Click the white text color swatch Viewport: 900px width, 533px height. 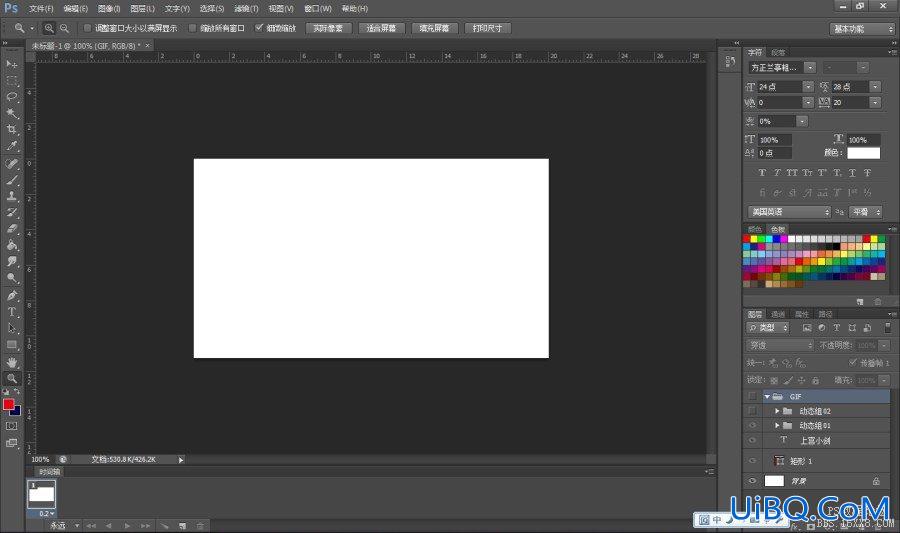863,153
